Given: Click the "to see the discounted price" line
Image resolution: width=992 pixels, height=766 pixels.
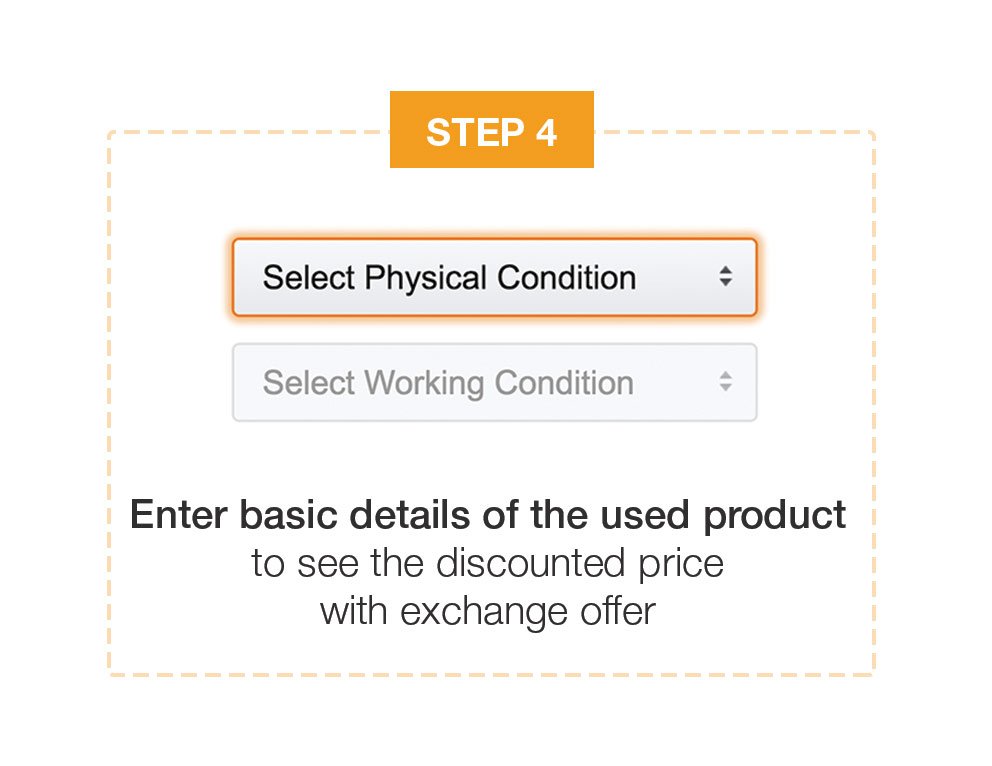Looking at the screenshot, I should click(488, 564).
